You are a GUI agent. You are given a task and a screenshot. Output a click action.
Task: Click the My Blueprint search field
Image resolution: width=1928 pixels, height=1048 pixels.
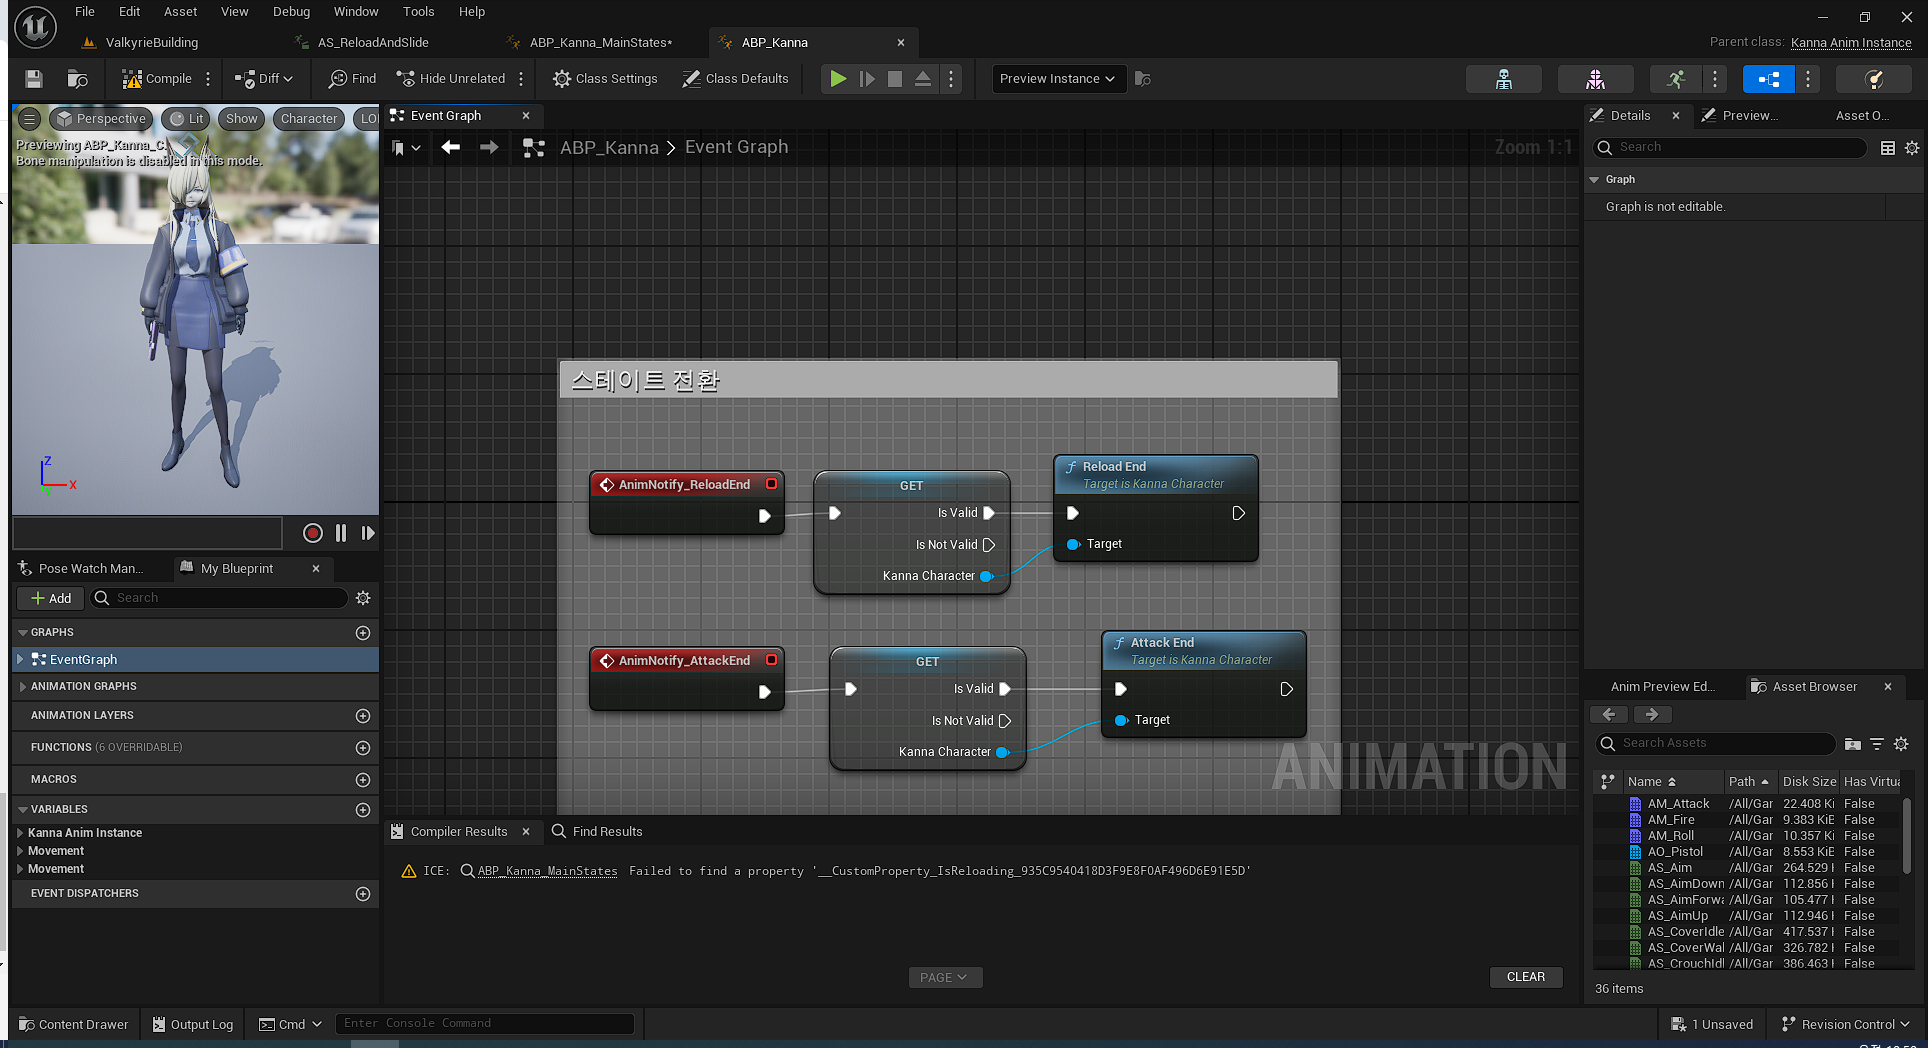[x=220, y=598]
